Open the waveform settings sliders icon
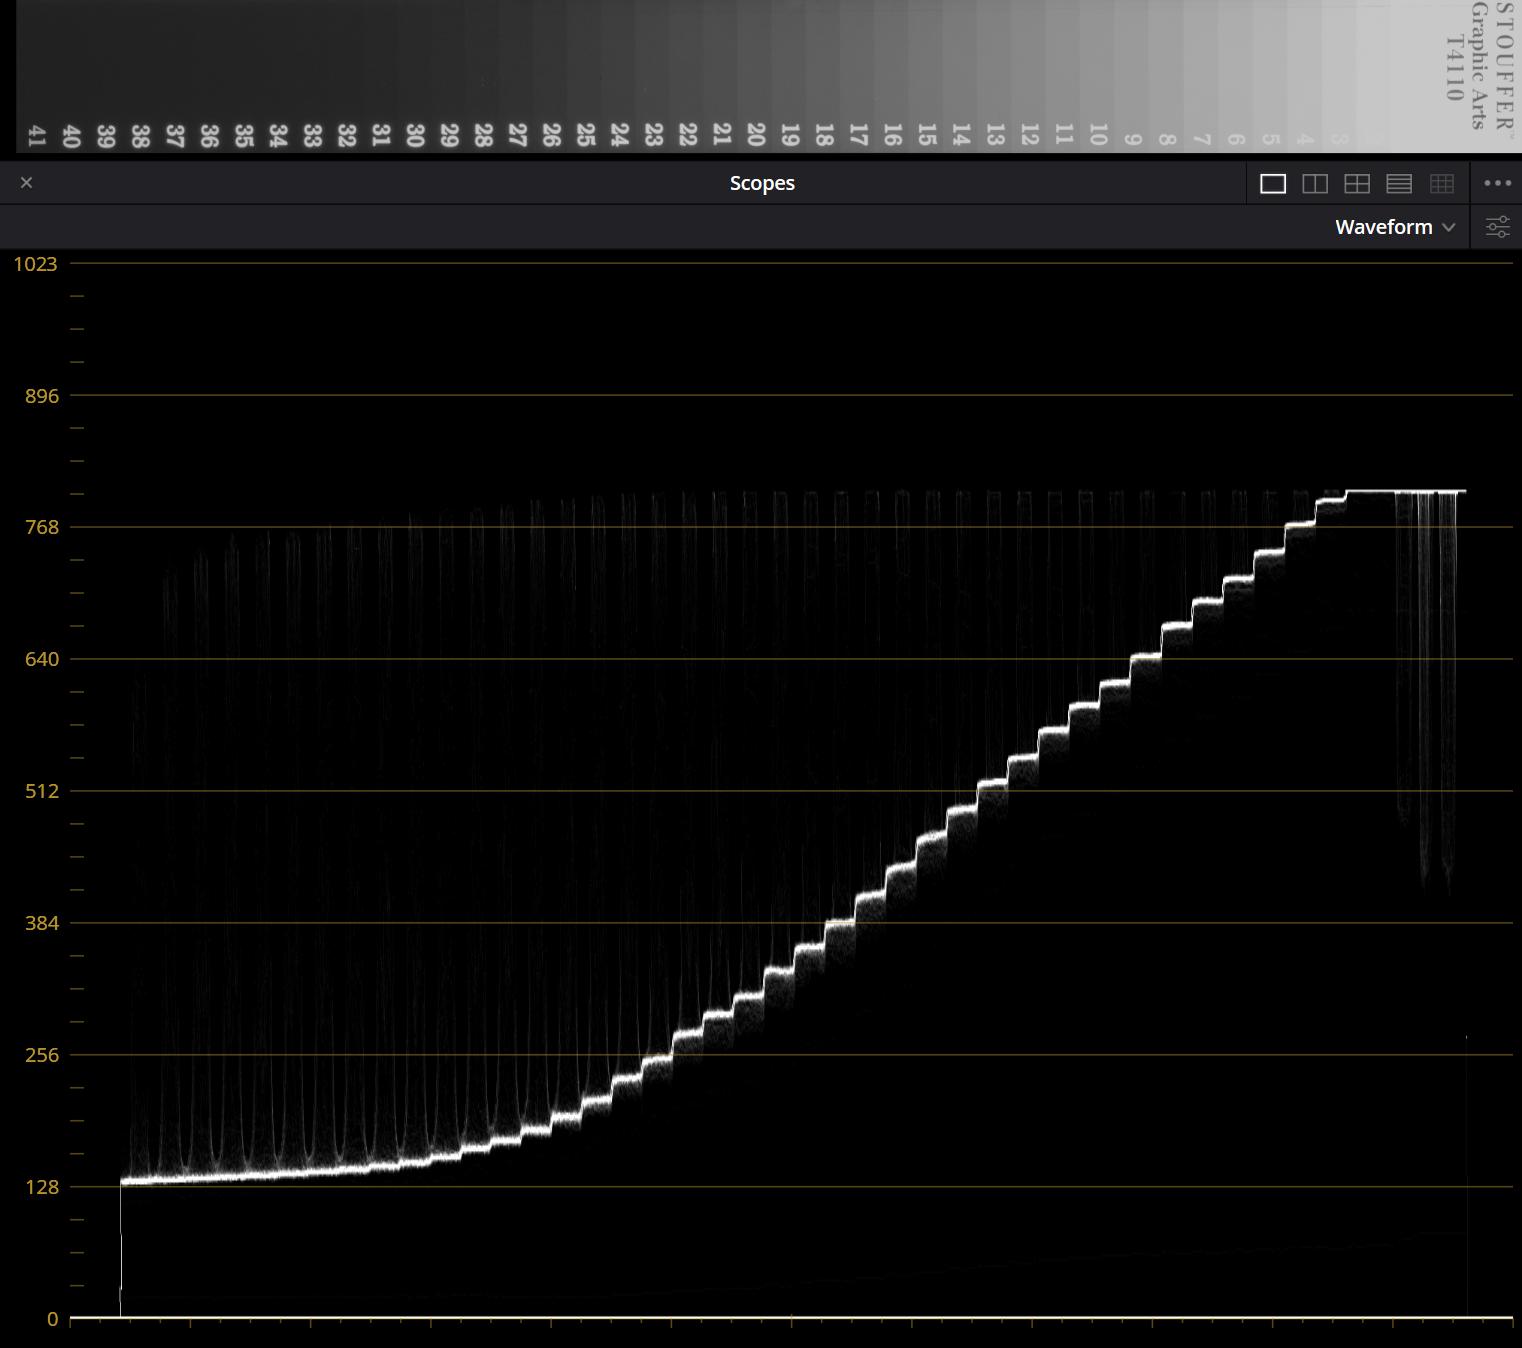The image size is (1522, 1348). [x=1497, y=227]
